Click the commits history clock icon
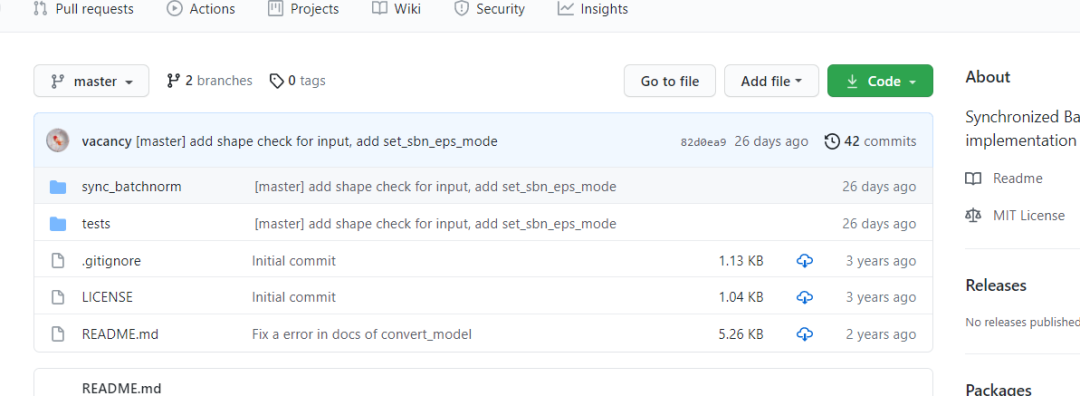Image resolution: width=1080 pixels, height=396 pixels. 832,141
